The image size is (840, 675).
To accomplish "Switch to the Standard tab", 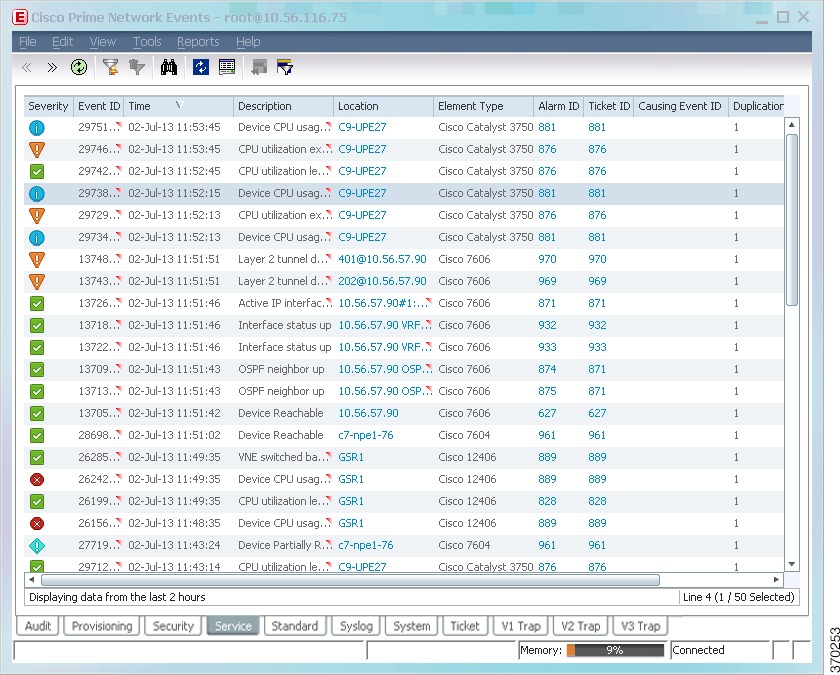I will coord(295,626).
